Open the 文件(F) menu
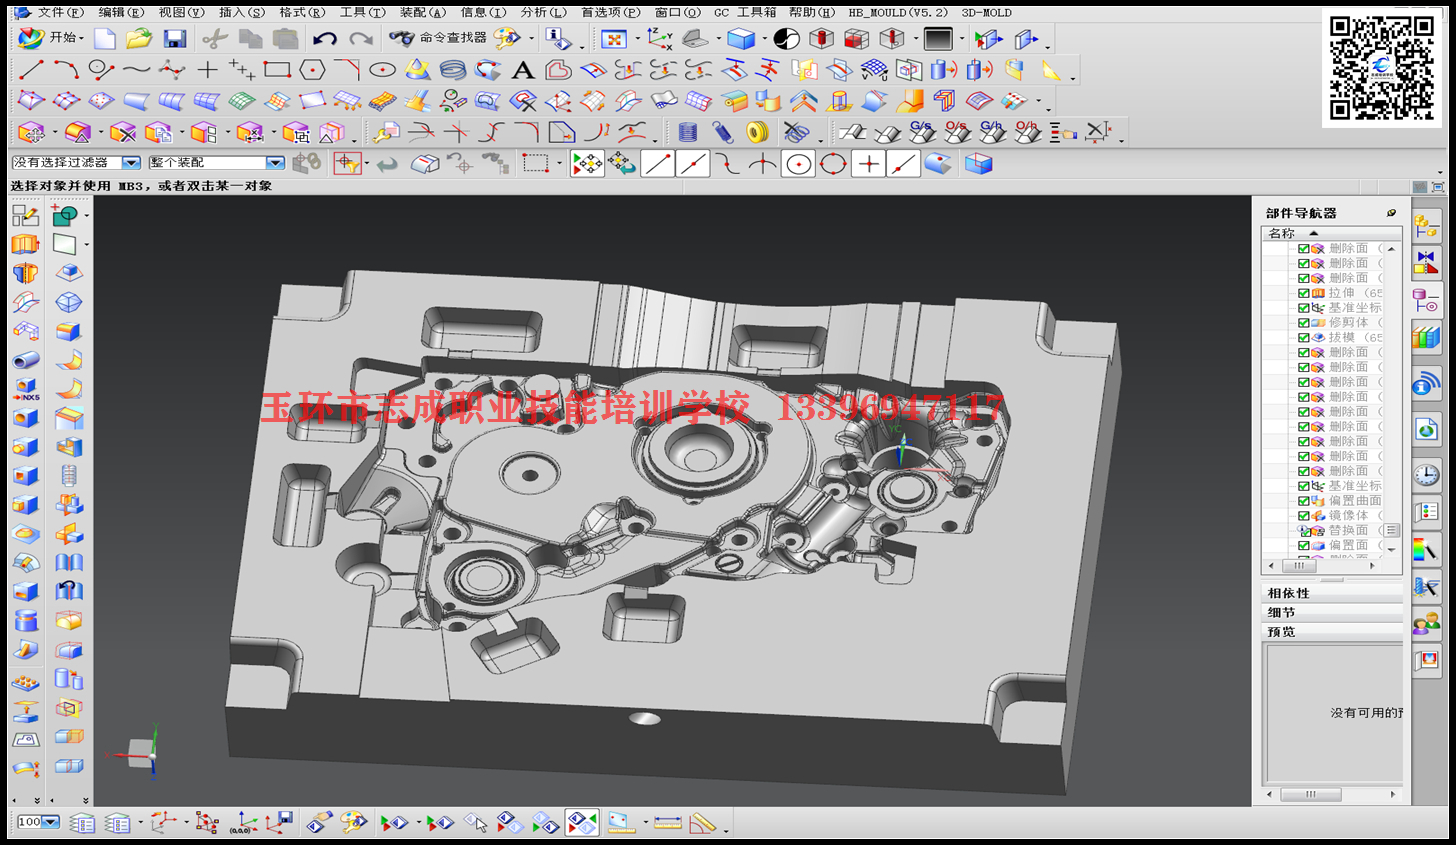 [x=61, y=12]
